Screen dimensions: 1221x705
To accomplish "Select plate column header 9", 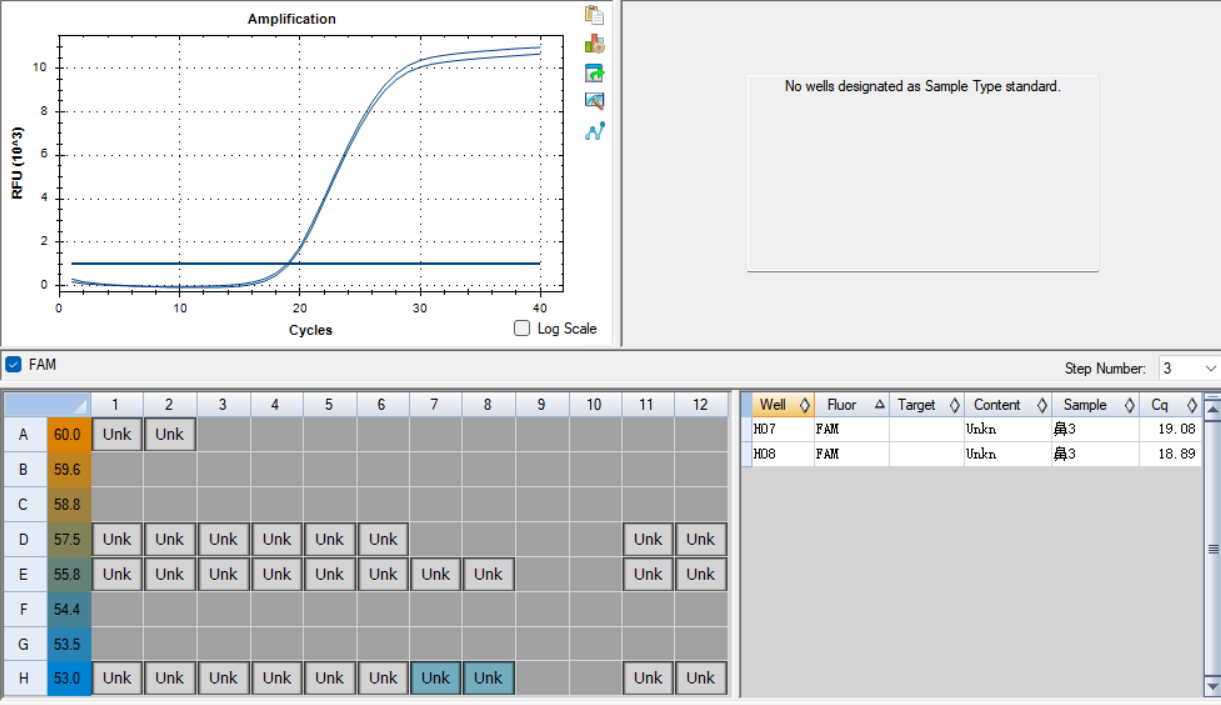I will (542, 405).
